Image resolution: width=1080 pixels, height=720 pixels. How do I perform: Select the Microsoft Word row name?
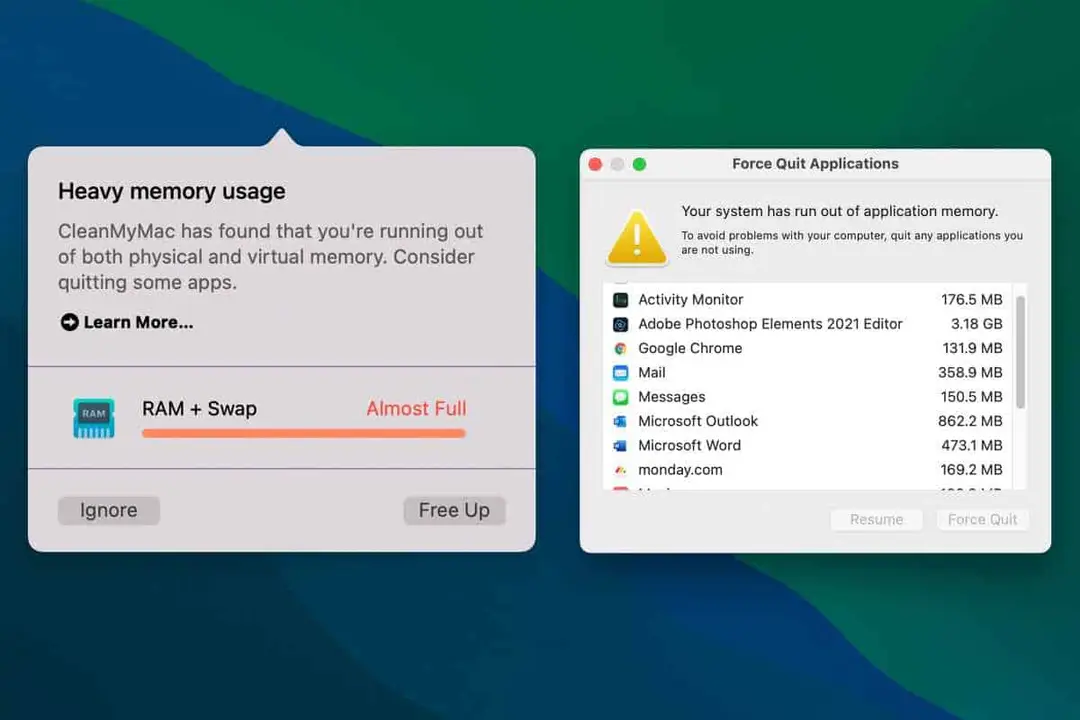click(x=689, y=446)
